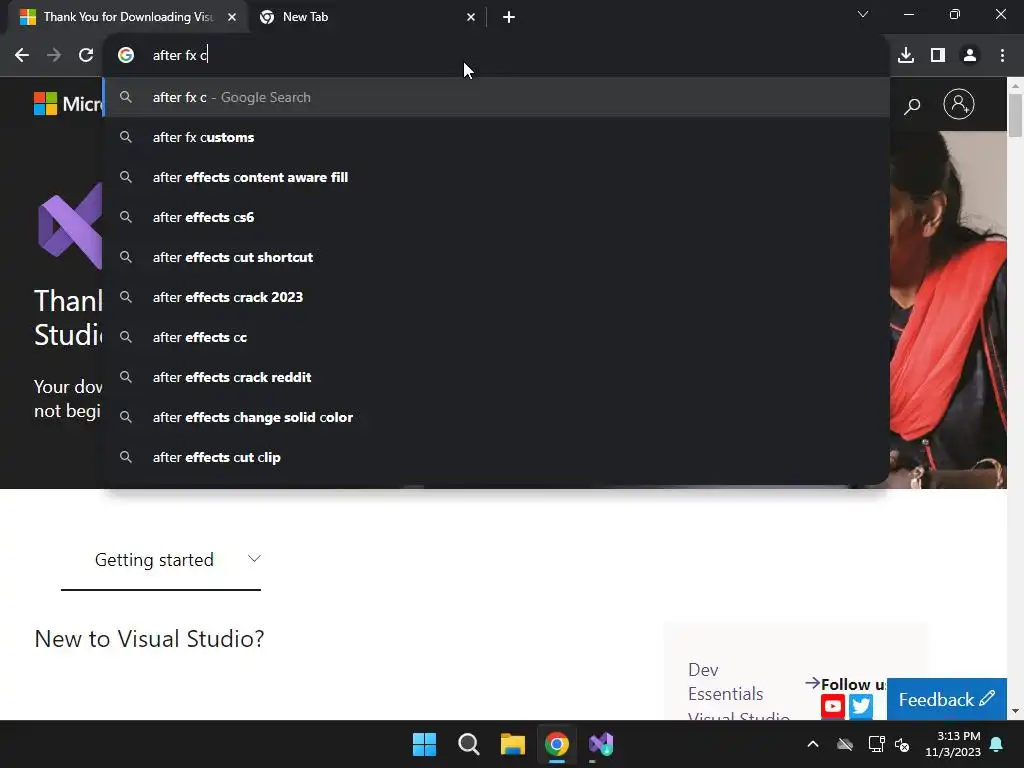Click the OneDrive tray icon
The width and height of the screenshot is (1024, 768).
pos(845,744)
